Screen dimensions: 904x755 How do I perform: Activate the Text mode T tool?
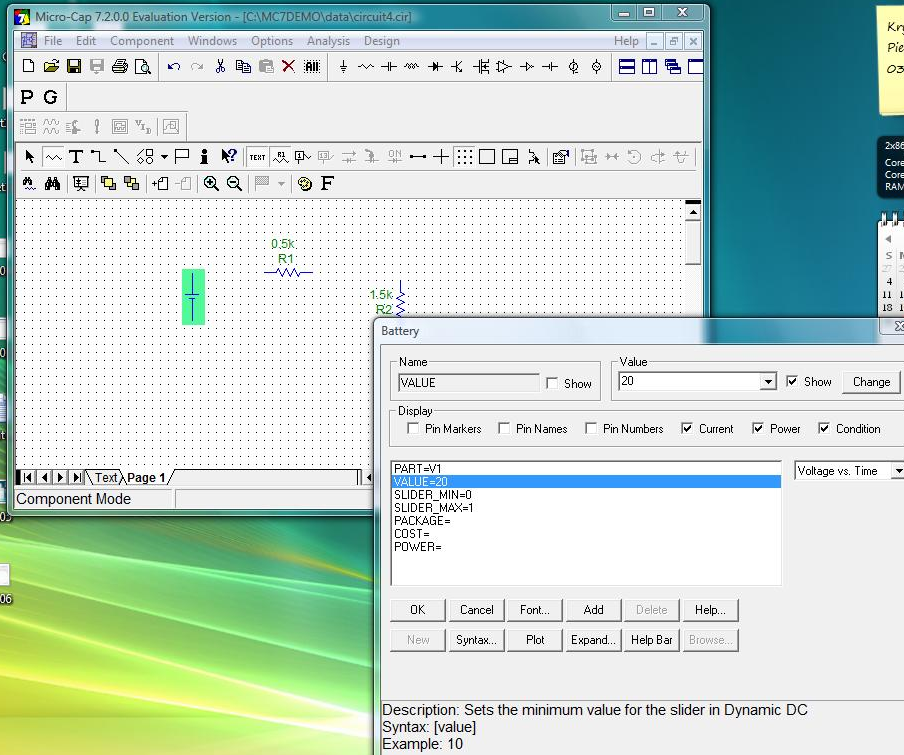coord(76,157)
